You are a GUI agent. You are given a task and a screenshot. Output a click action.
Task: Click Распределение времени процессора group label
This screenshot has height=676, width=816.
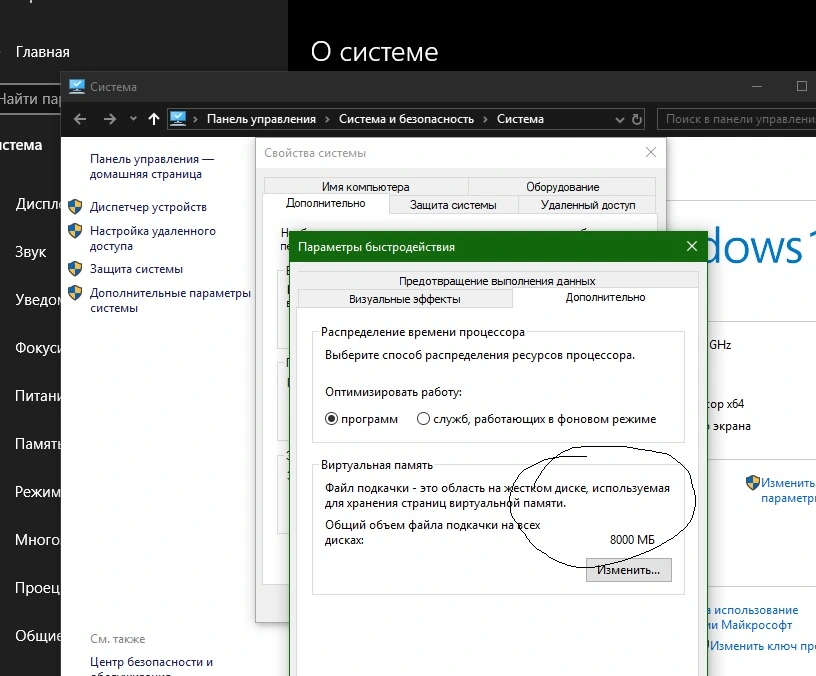point(423,332)
